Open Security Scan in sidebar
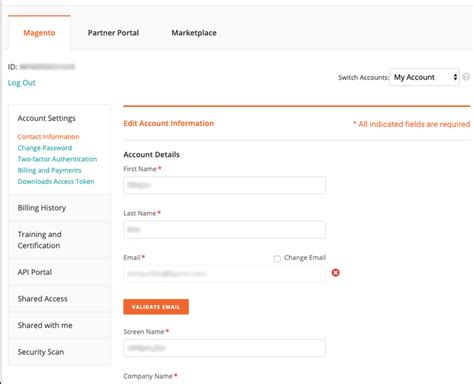The height and width of the screenshot is (384, 474). point(59,352)
